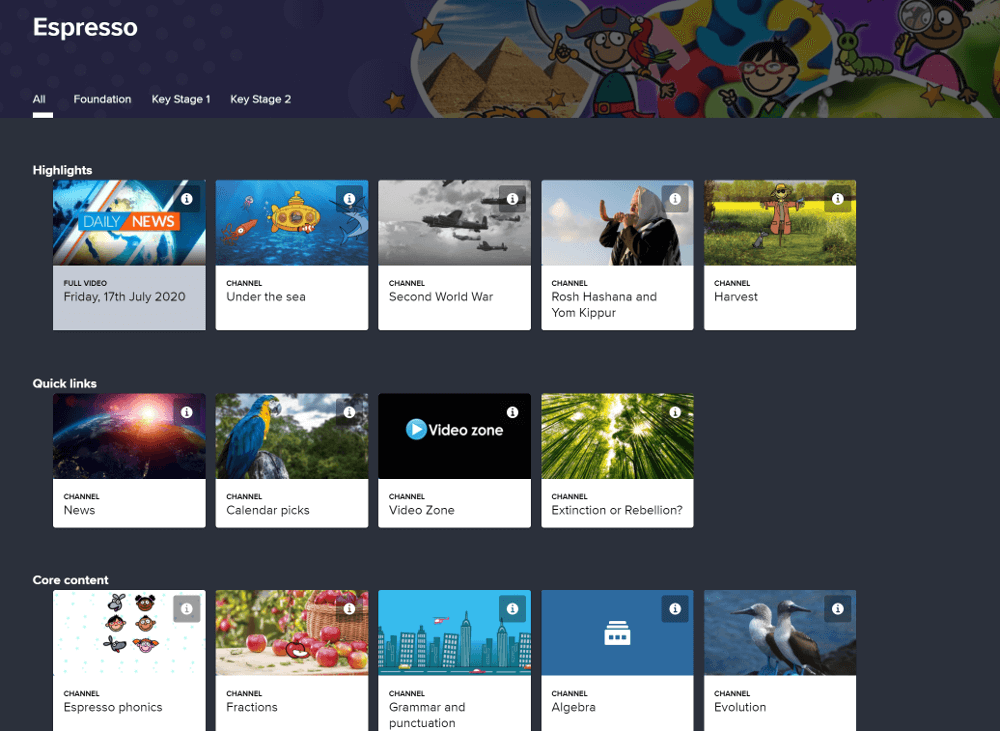Image resolution: width=1000 pixels, height=731 pixels.
Task: Open the Calendar picks title
Action: pyautogui.click(x=268, y=510)
